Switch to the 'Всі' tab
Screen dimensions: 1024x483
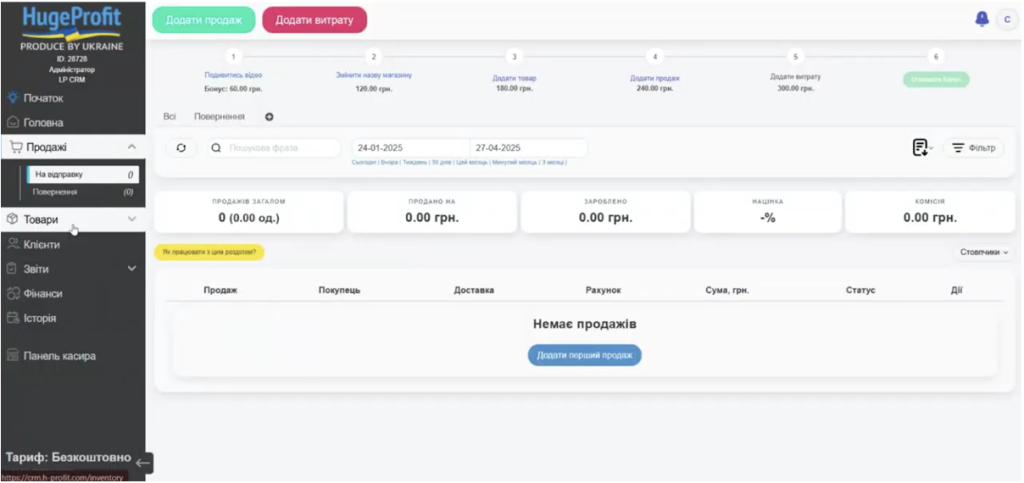[169, 117]
